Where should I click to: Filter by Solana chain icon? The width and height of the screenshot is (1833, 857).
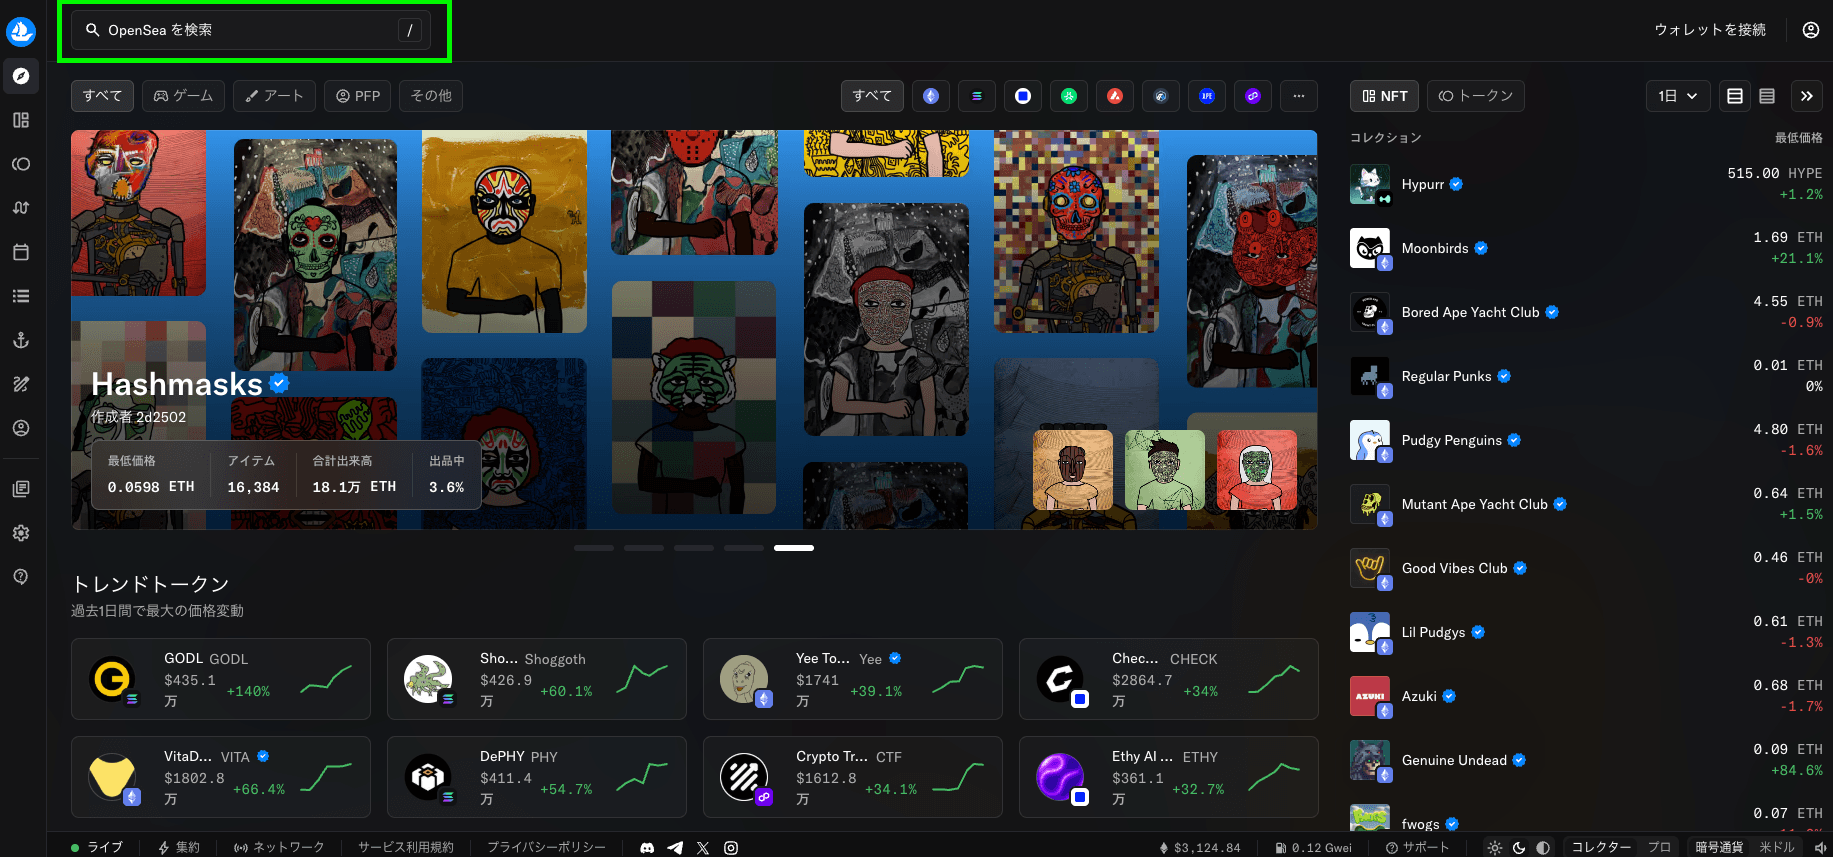click(977, 96)
